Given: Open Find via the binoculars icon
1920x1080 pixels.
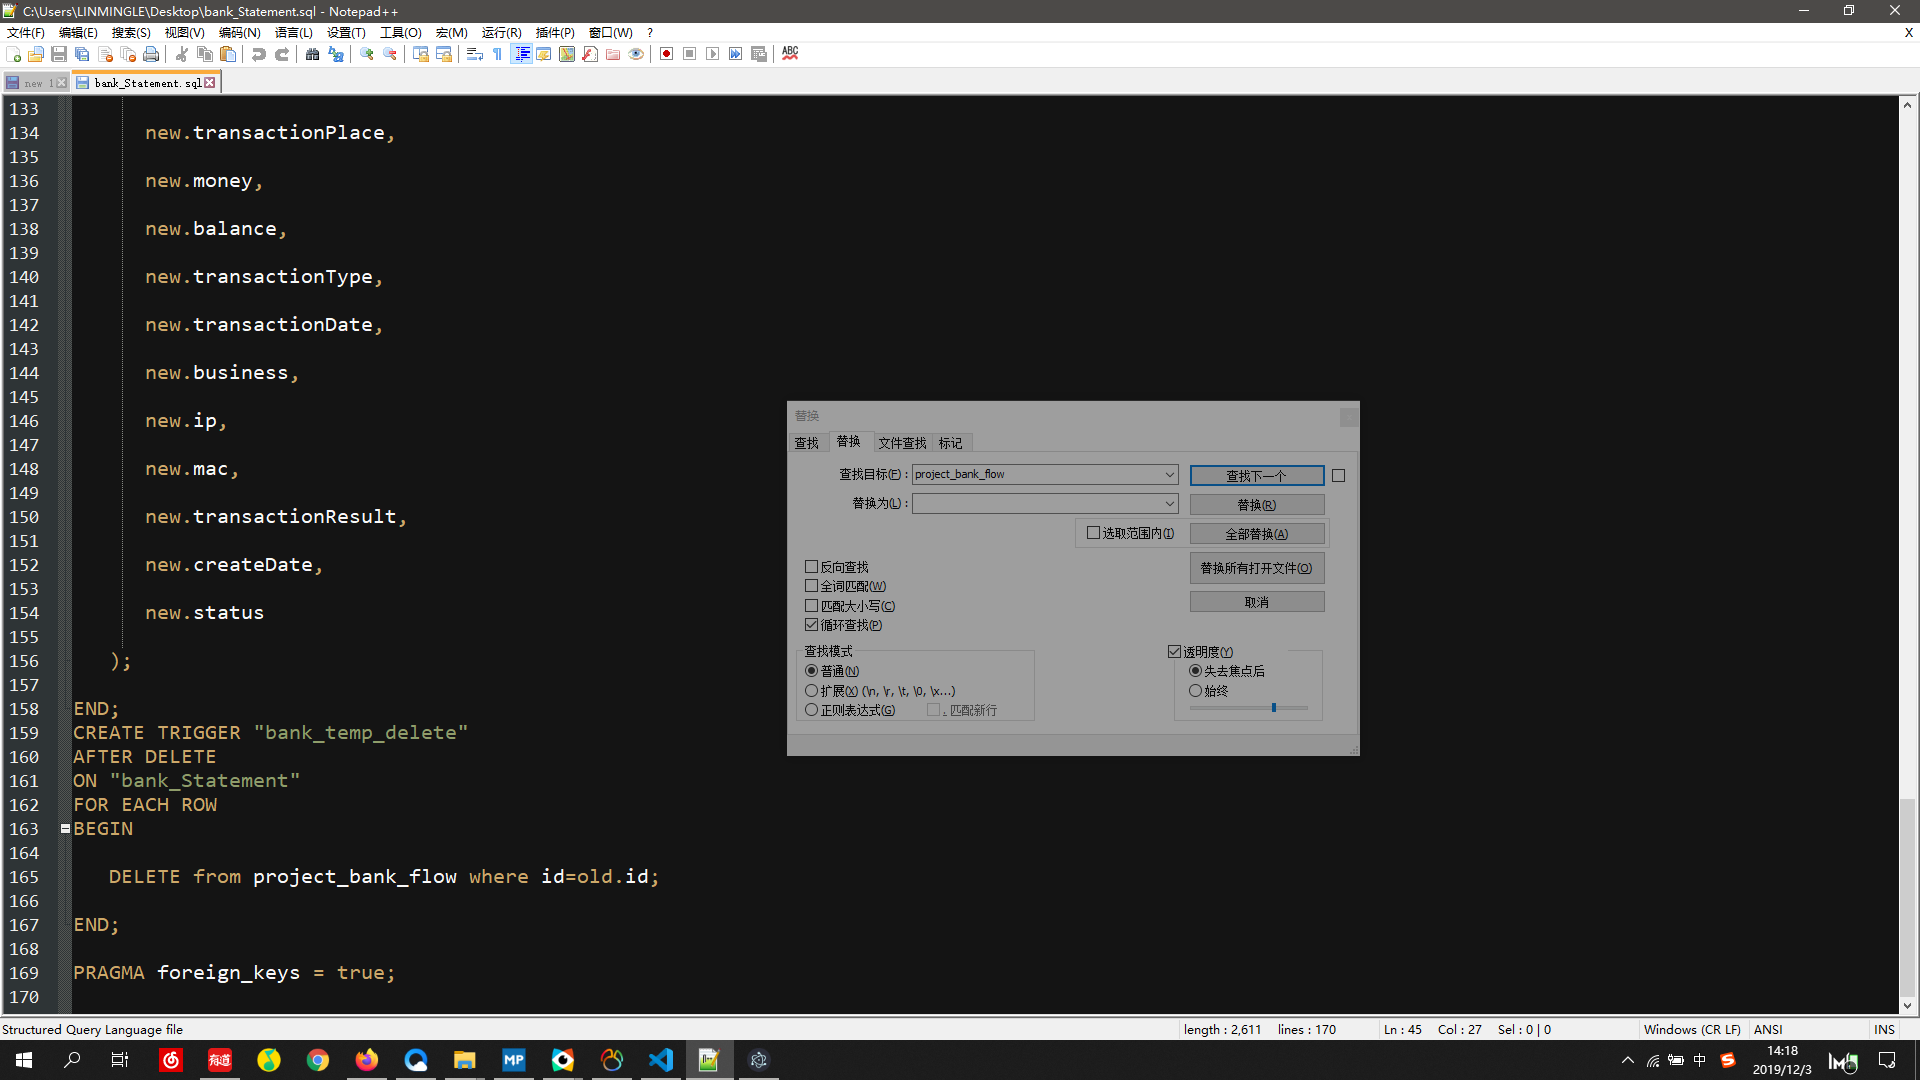Looking at the screenshot, I should point(312,54).
